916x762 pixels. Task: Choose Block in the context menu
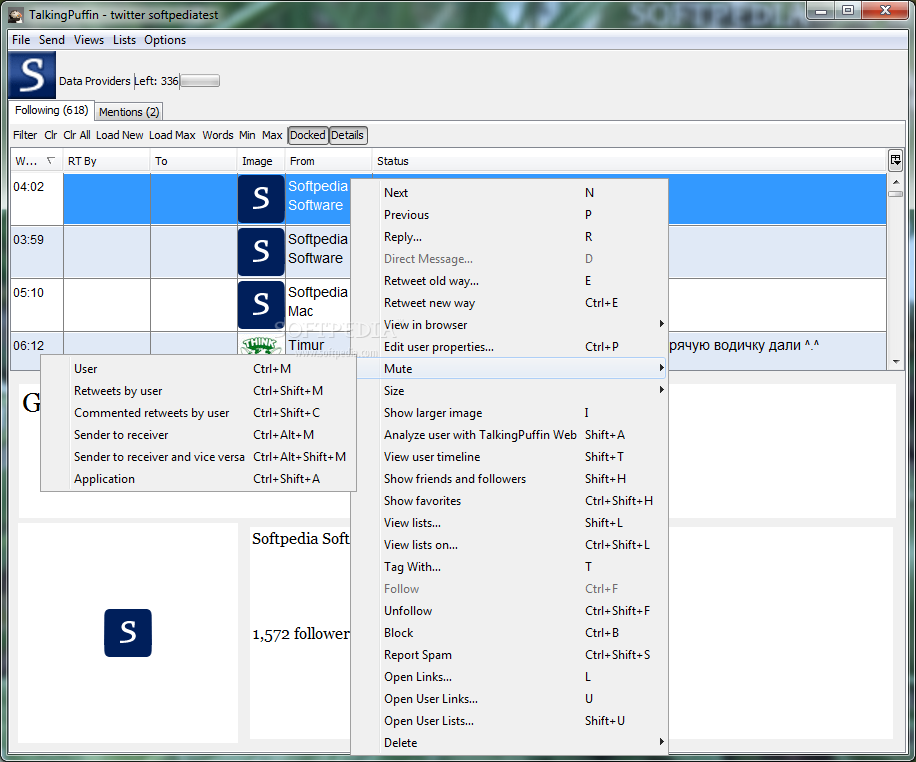(x=509, y=633)
